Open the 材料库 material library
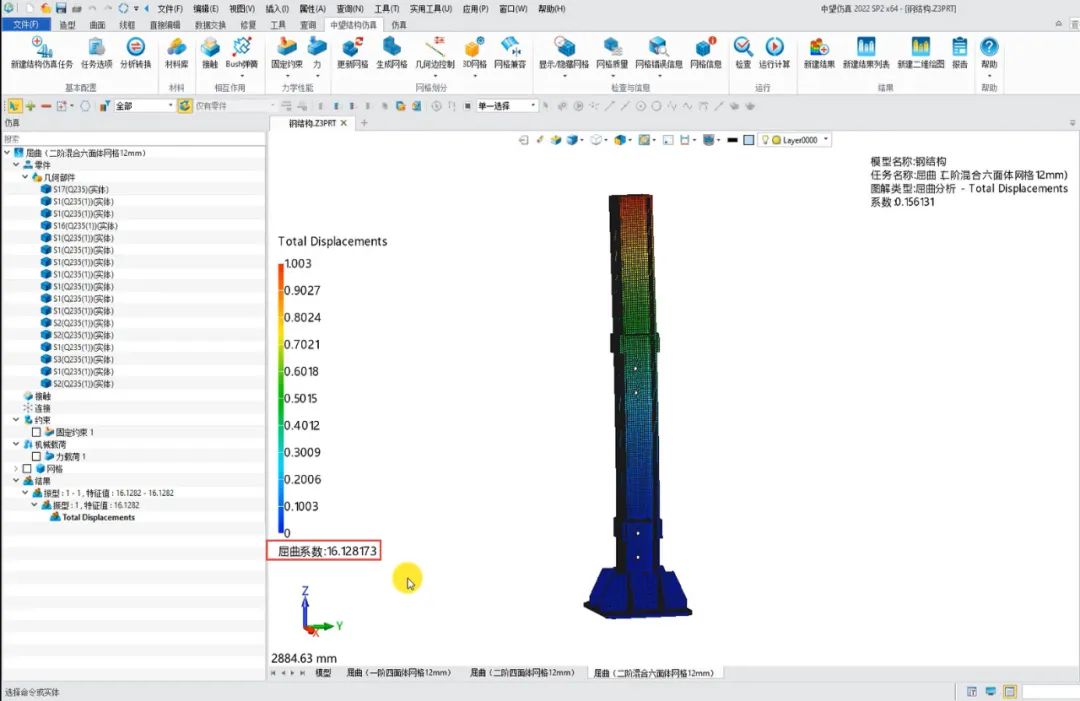The image size is (1080, 701). (x=176, y=50)
